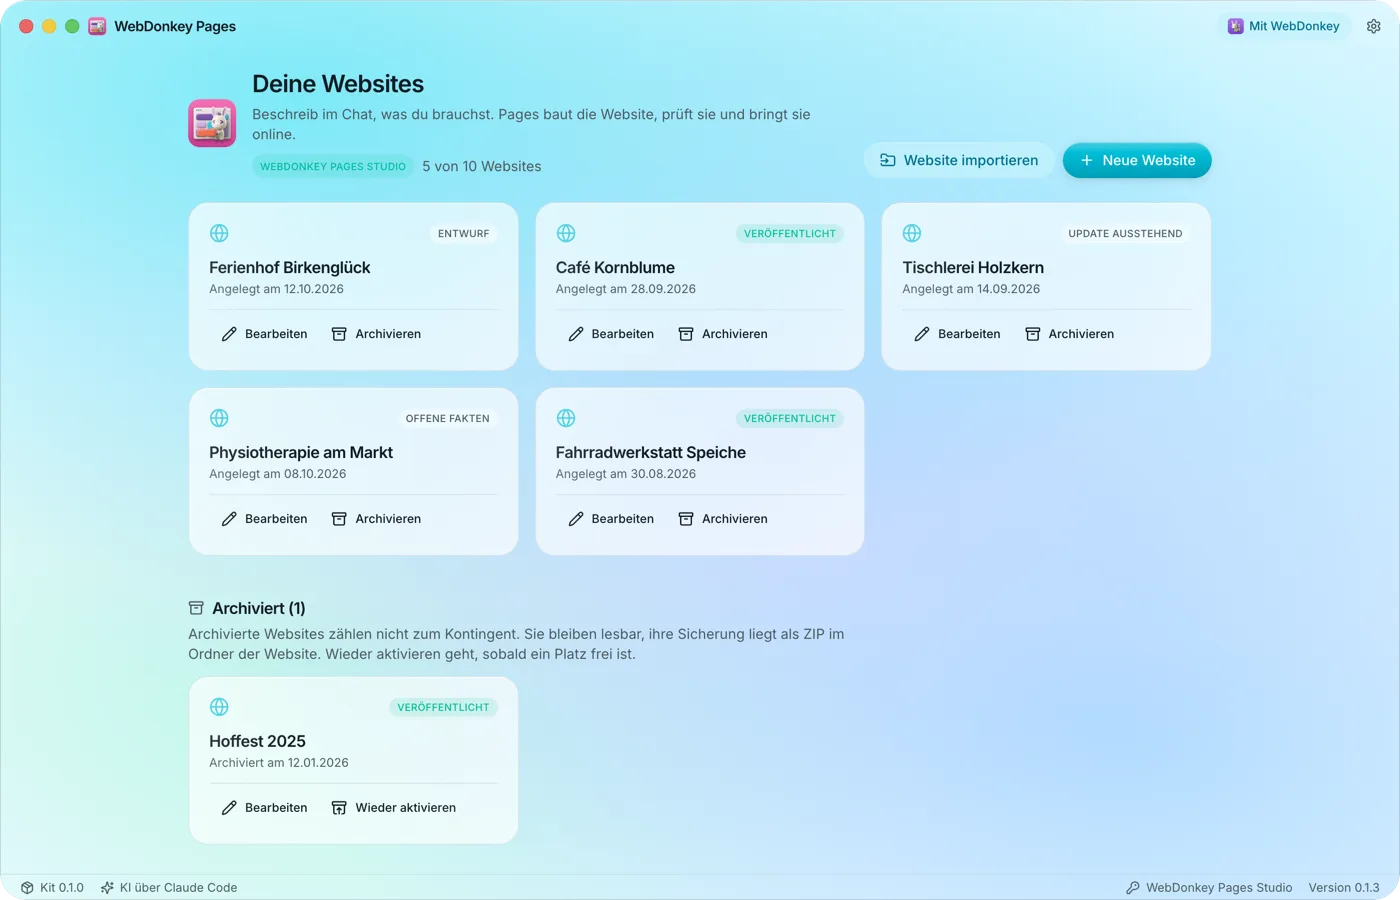Click Version 0.1.3 in status bar
The width and height of the screenshot is (1400, 900).
tap(1344, 888)
